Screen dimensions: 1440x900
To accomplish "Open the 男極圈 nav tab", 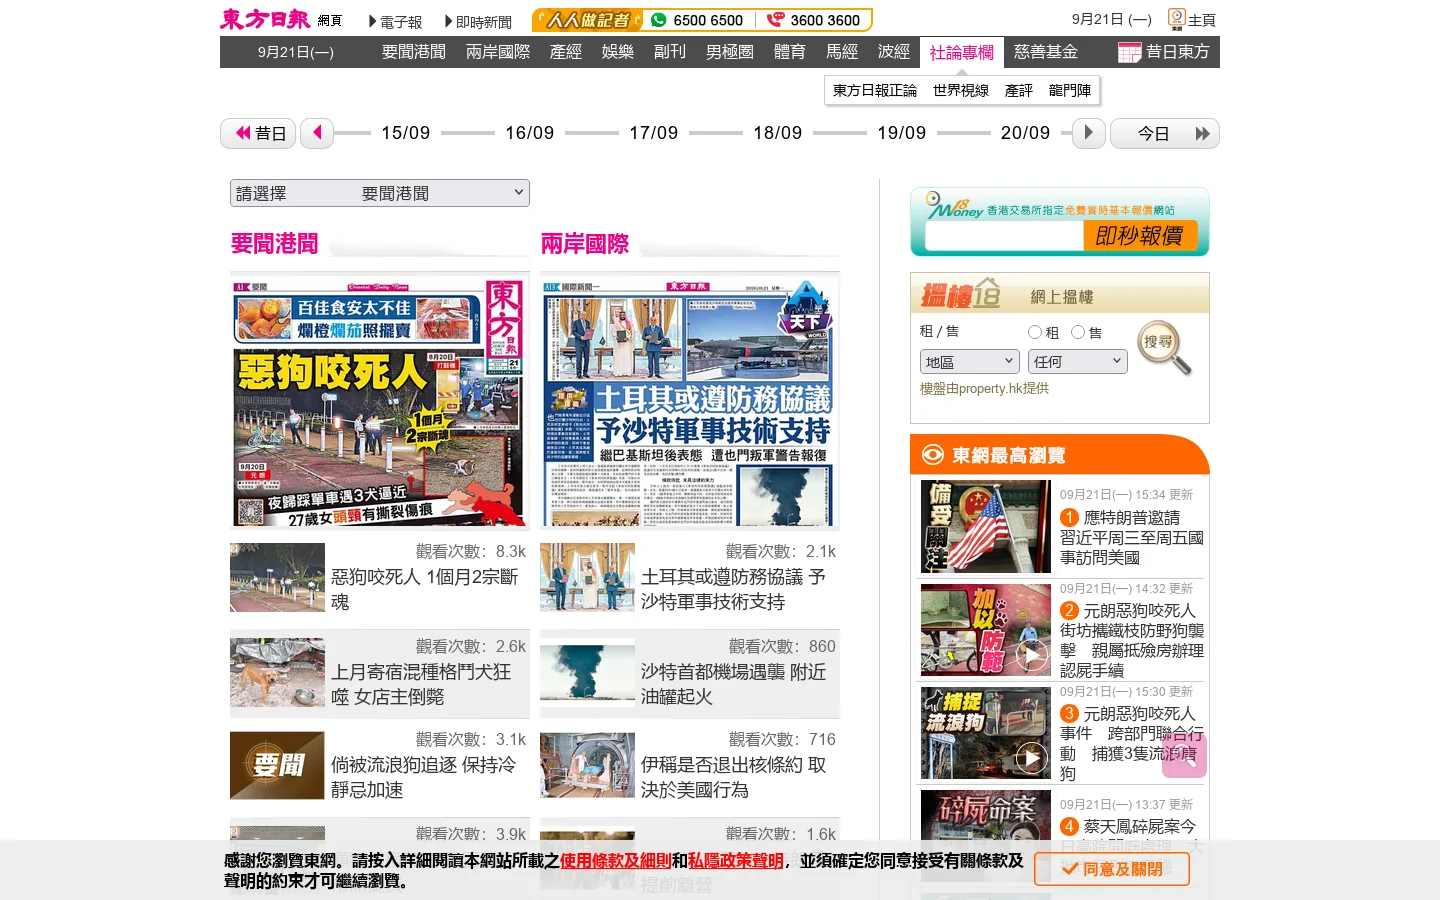I will coord(730,52).
